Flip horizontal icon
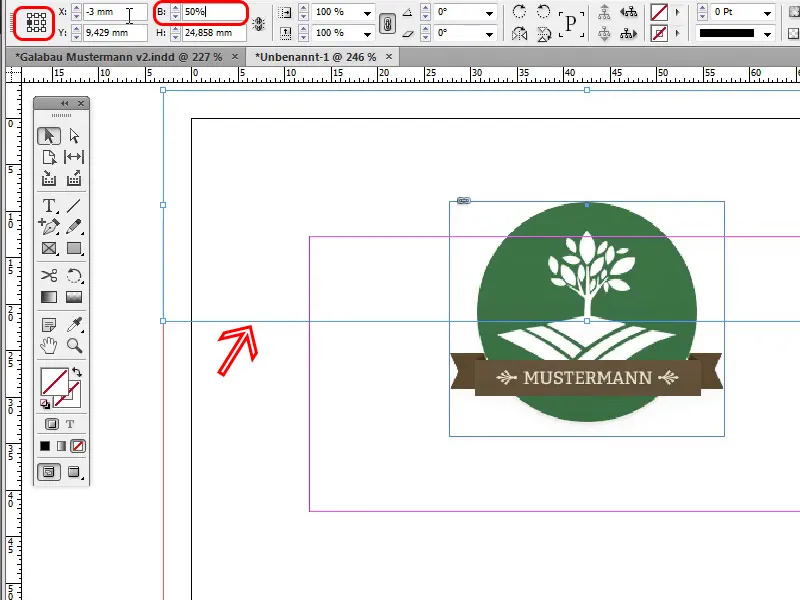The image size is (800, 600). pos(519,34)
